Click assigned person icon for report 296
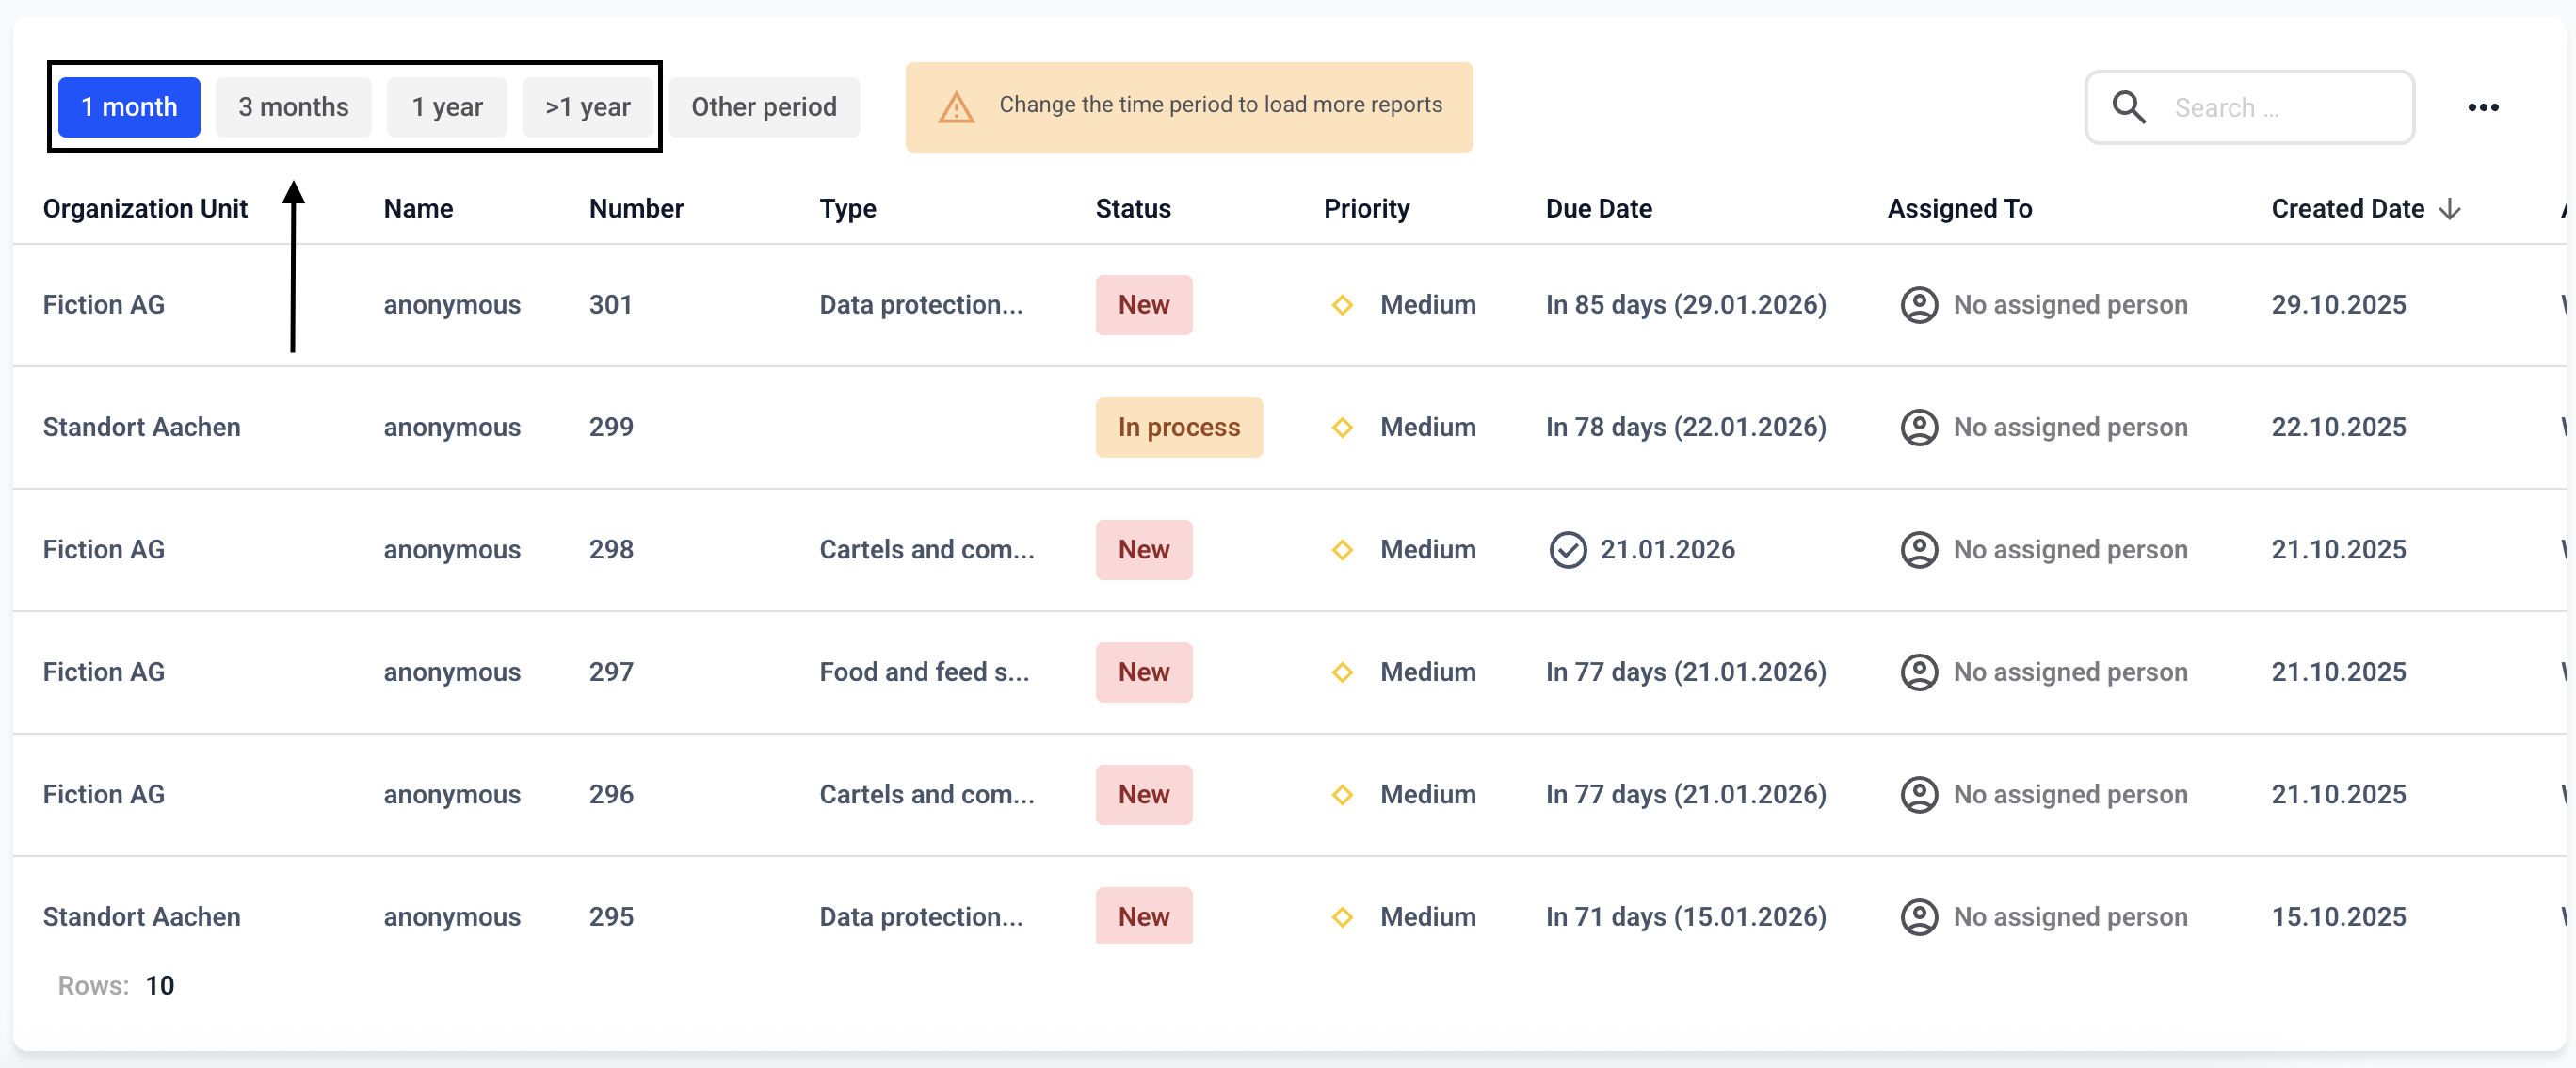Image resolution: width=2576 pixels, height=1068 pixels. tap(1918, 795)
